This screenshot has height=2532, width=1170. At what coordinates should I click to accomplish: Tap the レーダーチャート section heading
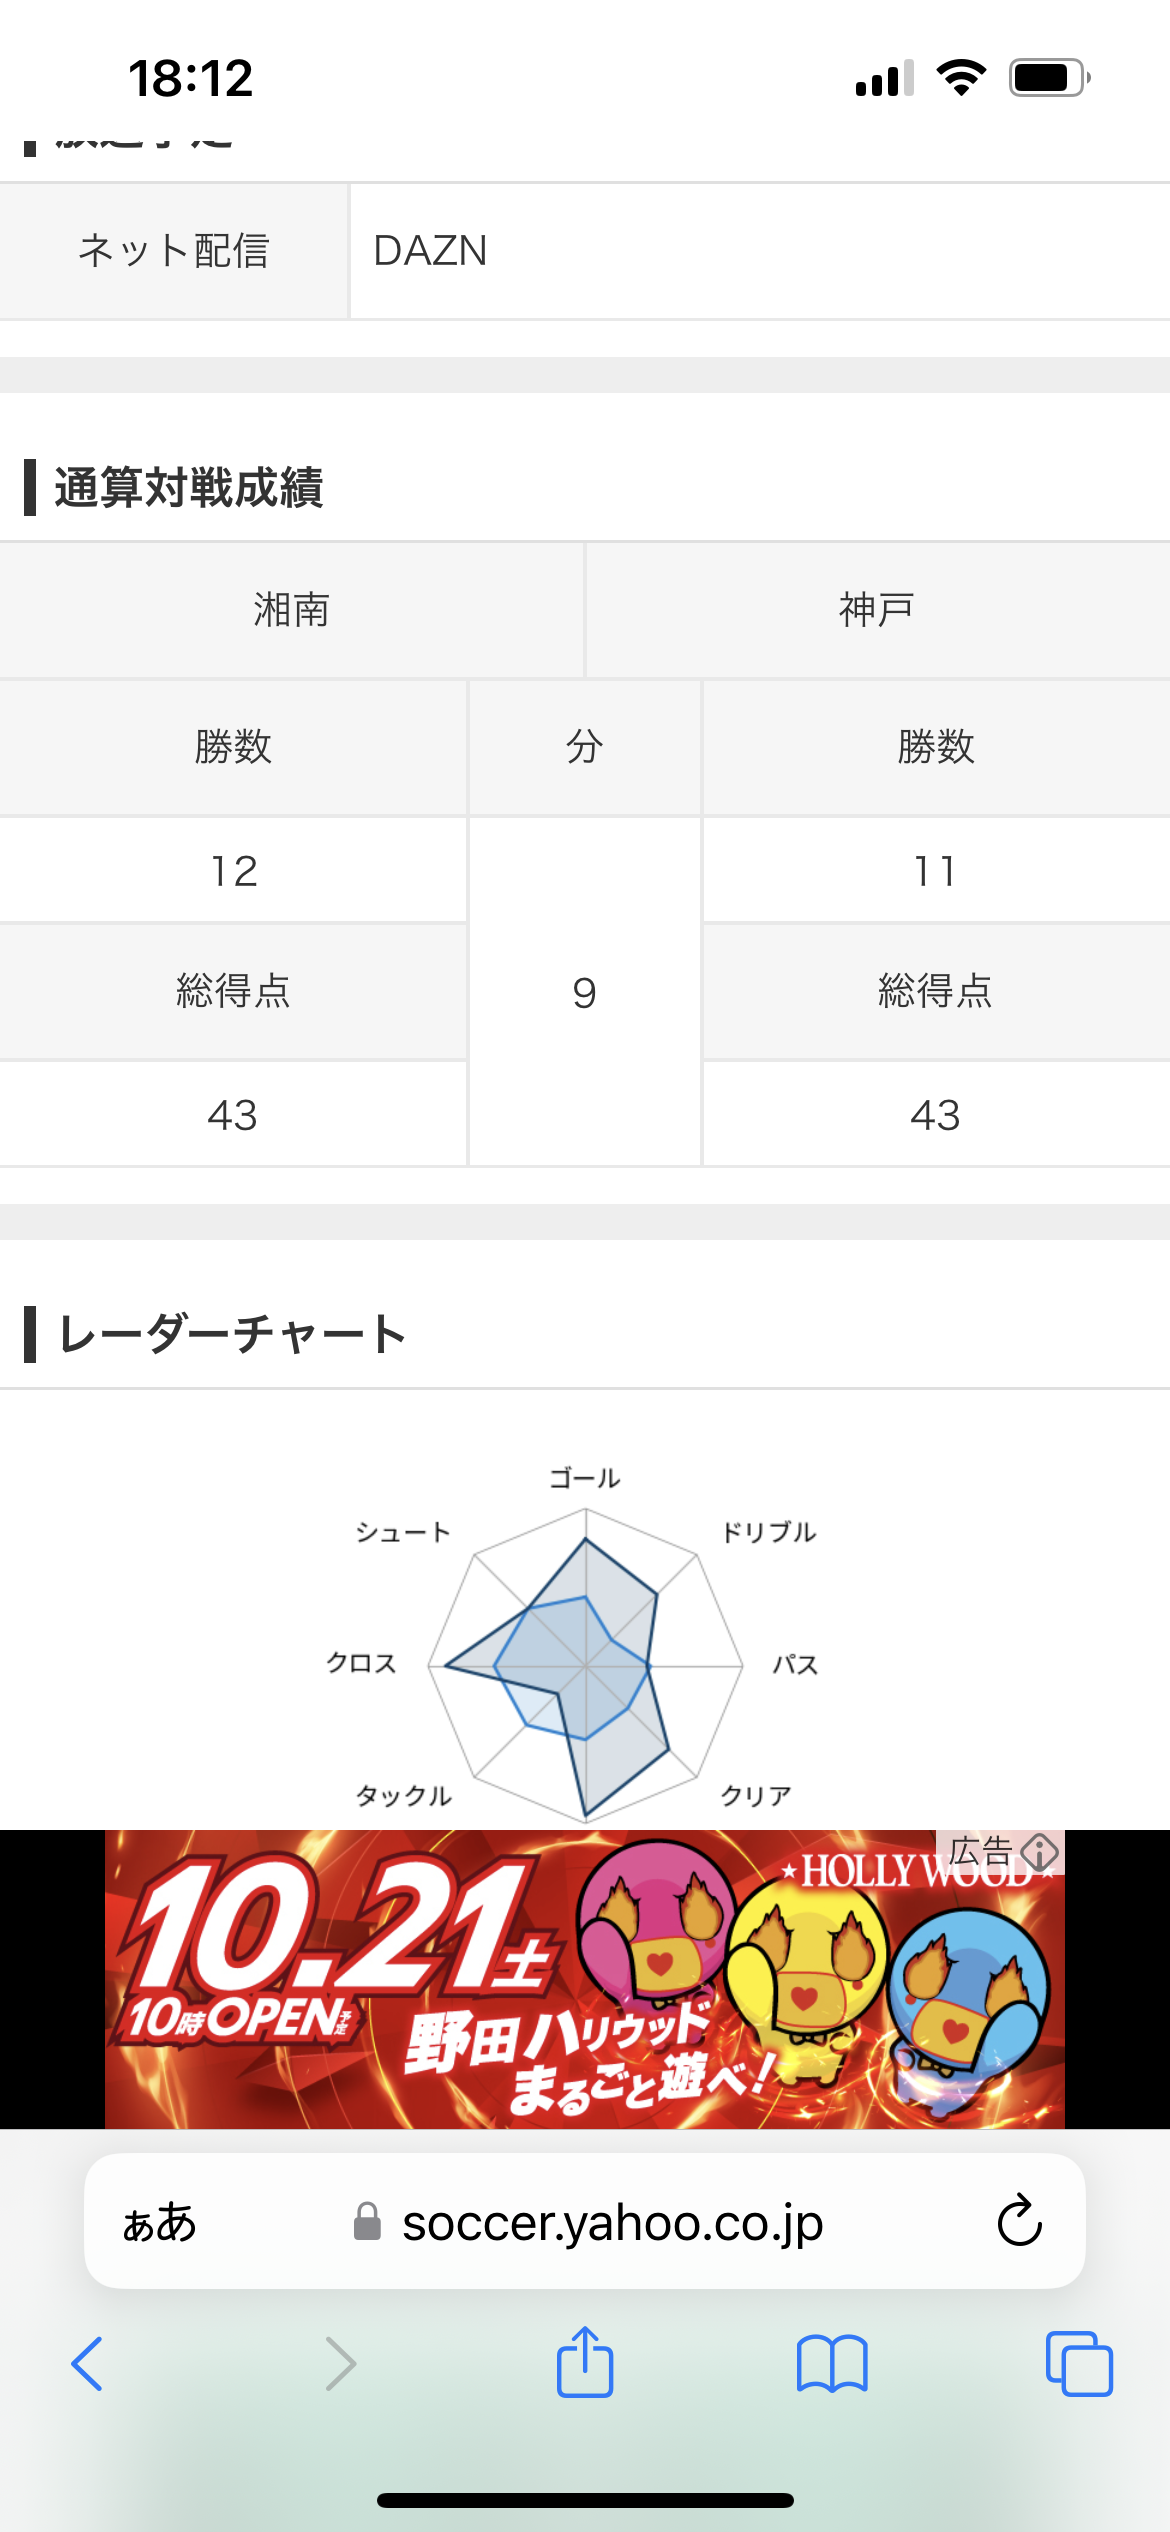pyautogui.click(x=232, y=1335)
